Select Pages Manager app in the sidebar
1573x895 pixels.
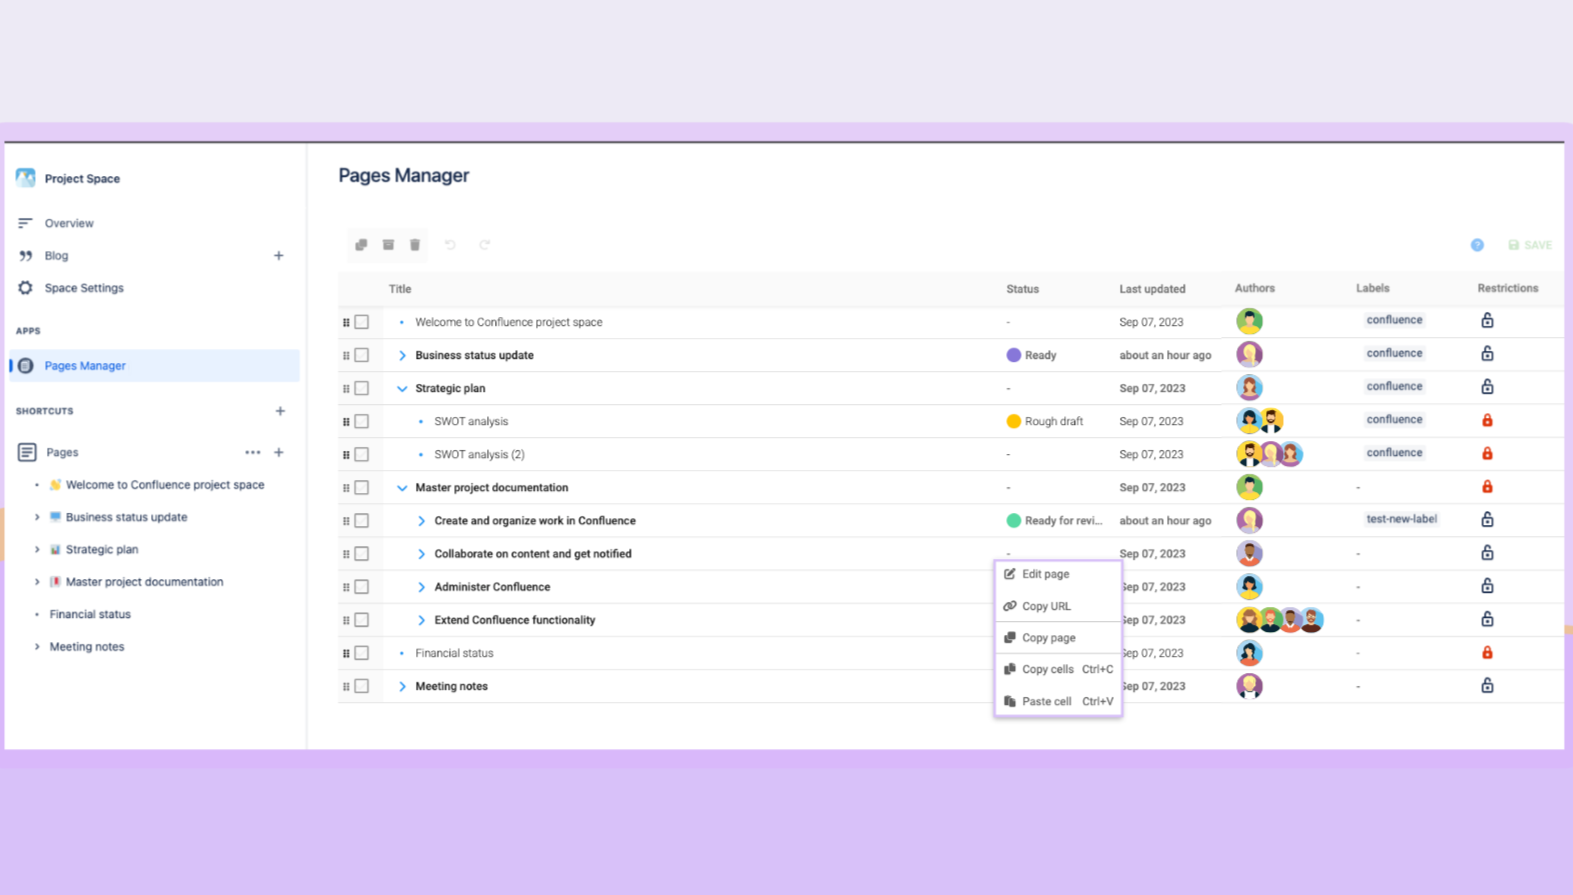pos(154,366)
